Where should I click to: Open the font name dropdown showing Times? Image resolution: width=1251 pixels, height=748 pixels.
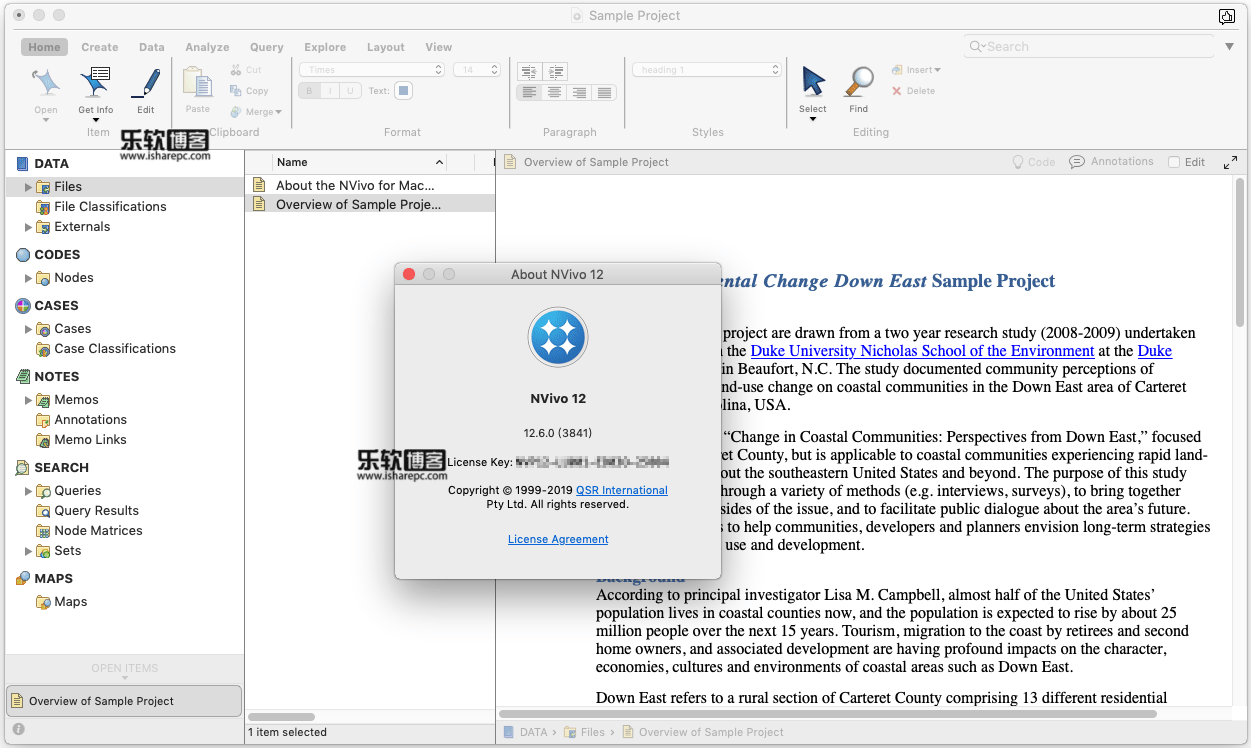point(371,70)
